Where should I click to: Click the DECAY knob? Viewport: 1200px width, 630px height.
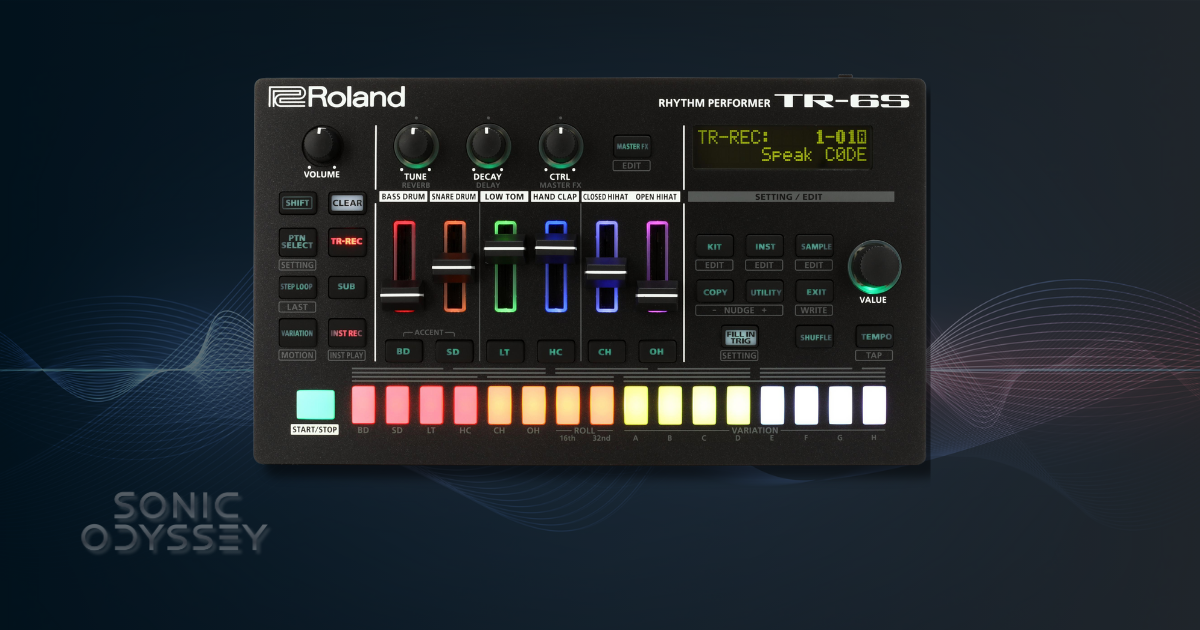point(488,146)
